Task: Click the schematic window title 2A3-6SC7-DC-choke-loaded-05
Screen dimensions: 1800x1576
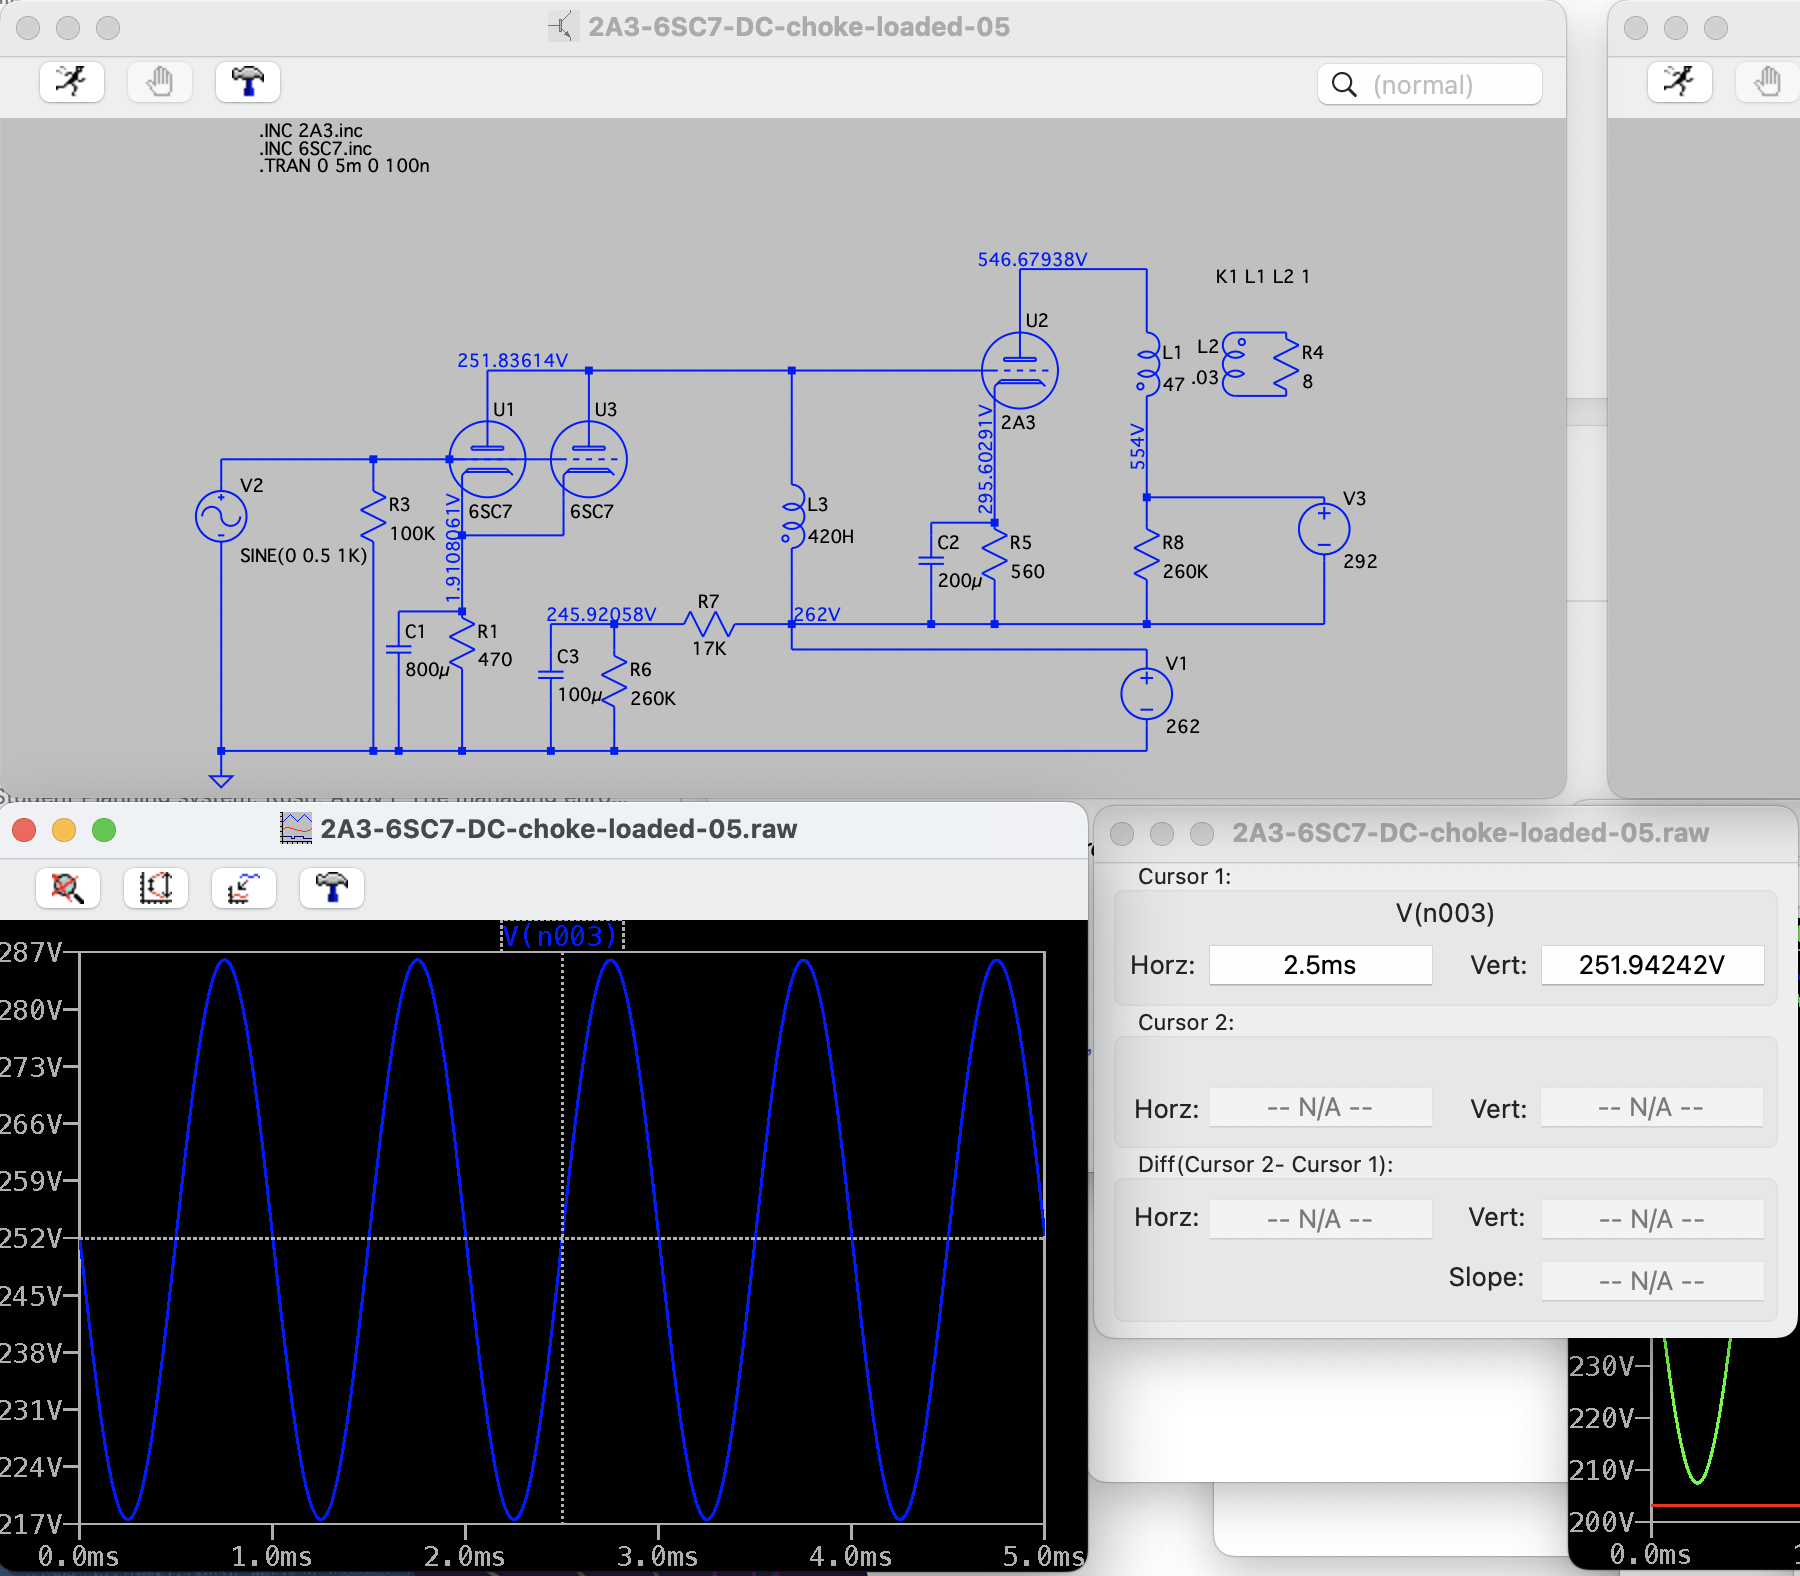Action: tap(798, 27)
